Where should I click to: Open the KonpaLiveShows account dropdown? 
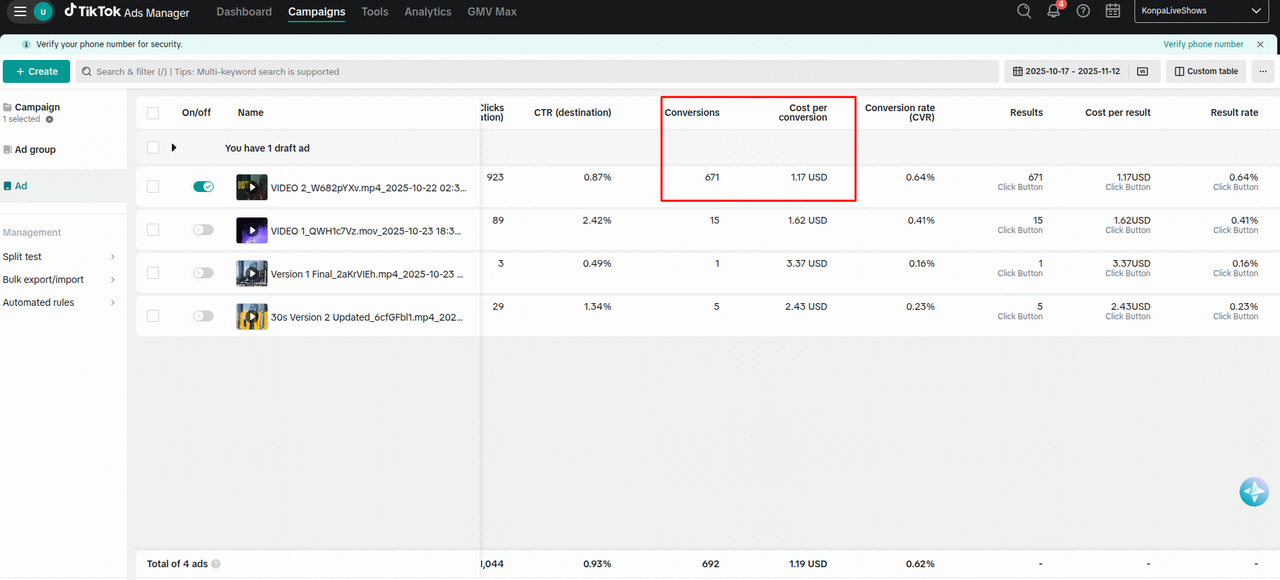point(1202,11)
